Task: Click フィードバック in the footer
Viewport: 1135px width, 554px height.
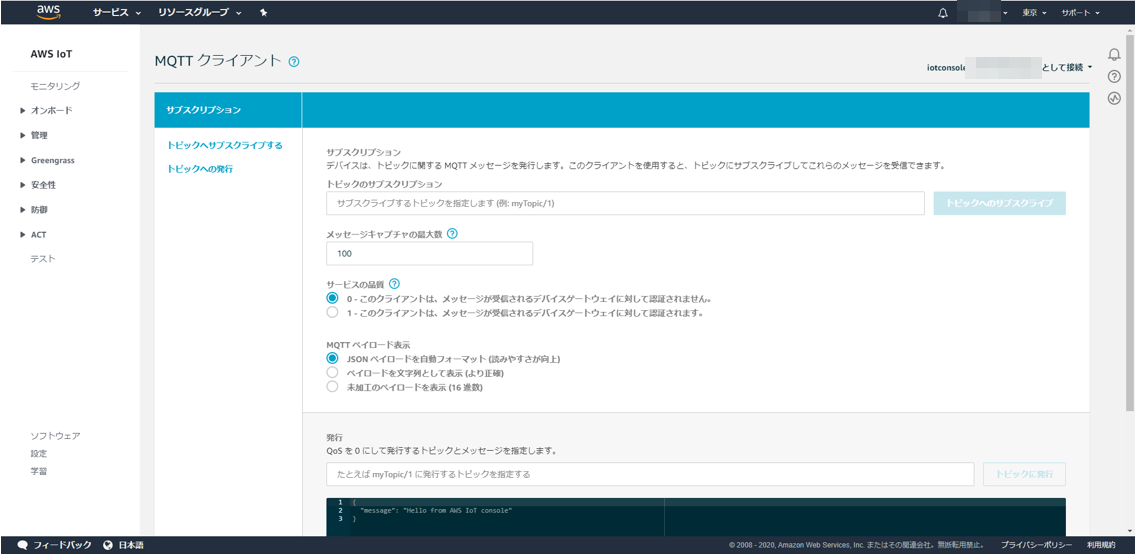Action: tap(62, 545)
